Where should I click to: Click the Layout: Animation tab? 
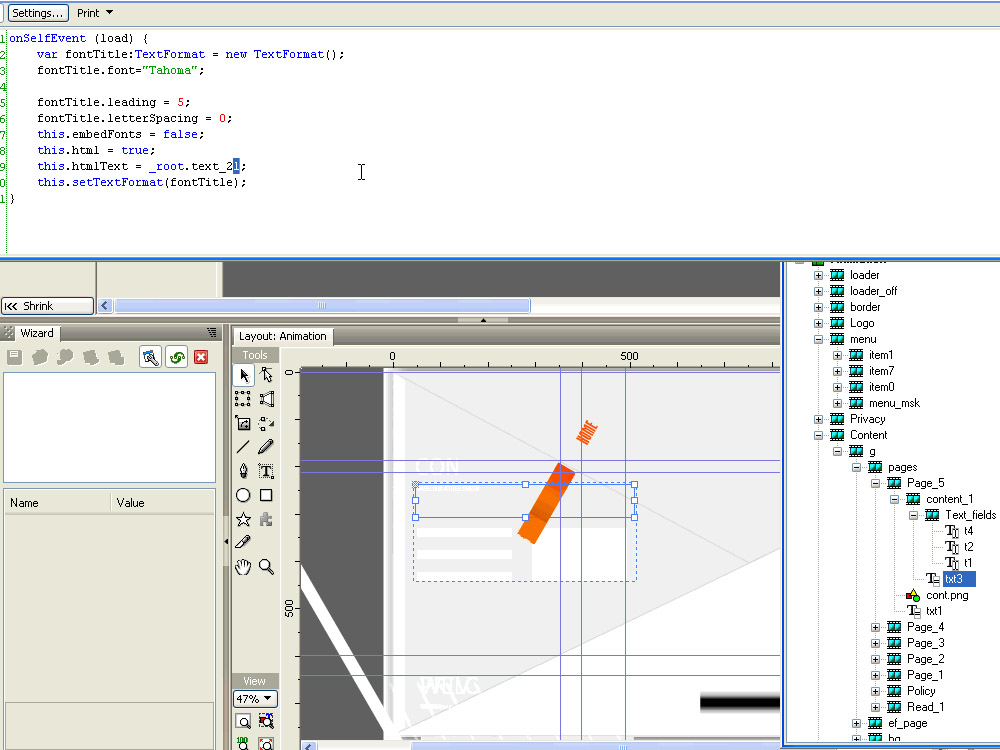coord(282,336)
